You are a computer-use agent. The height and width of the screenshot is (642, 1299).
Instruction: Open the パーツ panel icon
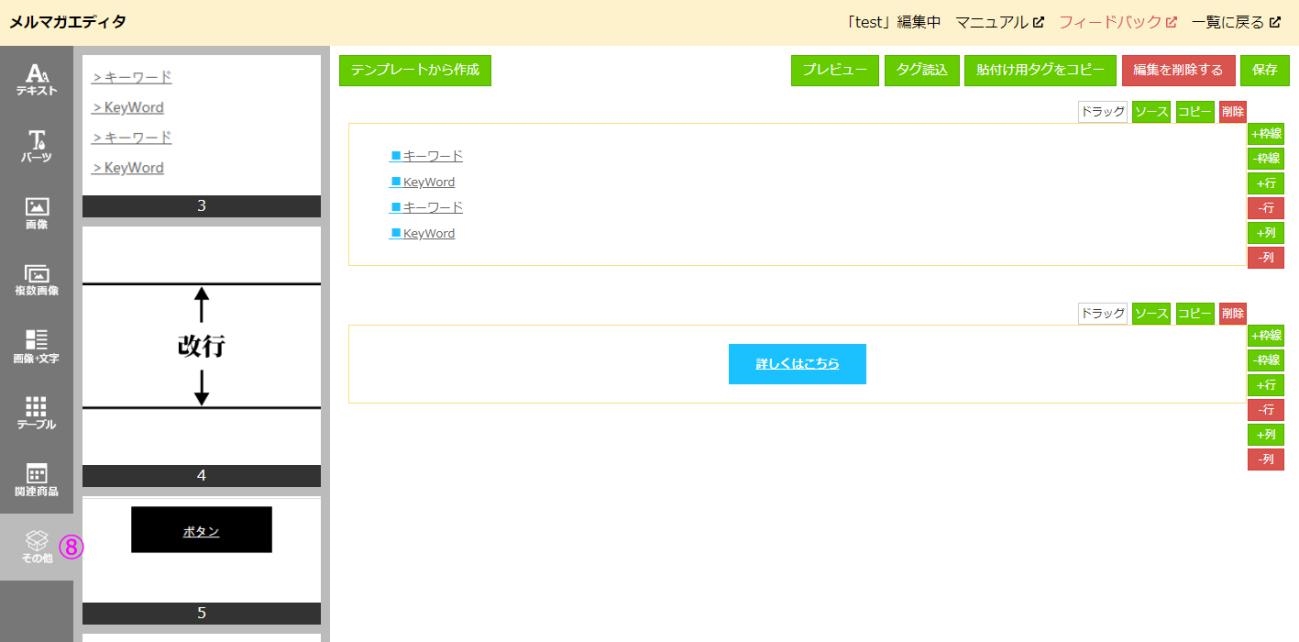click(x=36, y=146)
